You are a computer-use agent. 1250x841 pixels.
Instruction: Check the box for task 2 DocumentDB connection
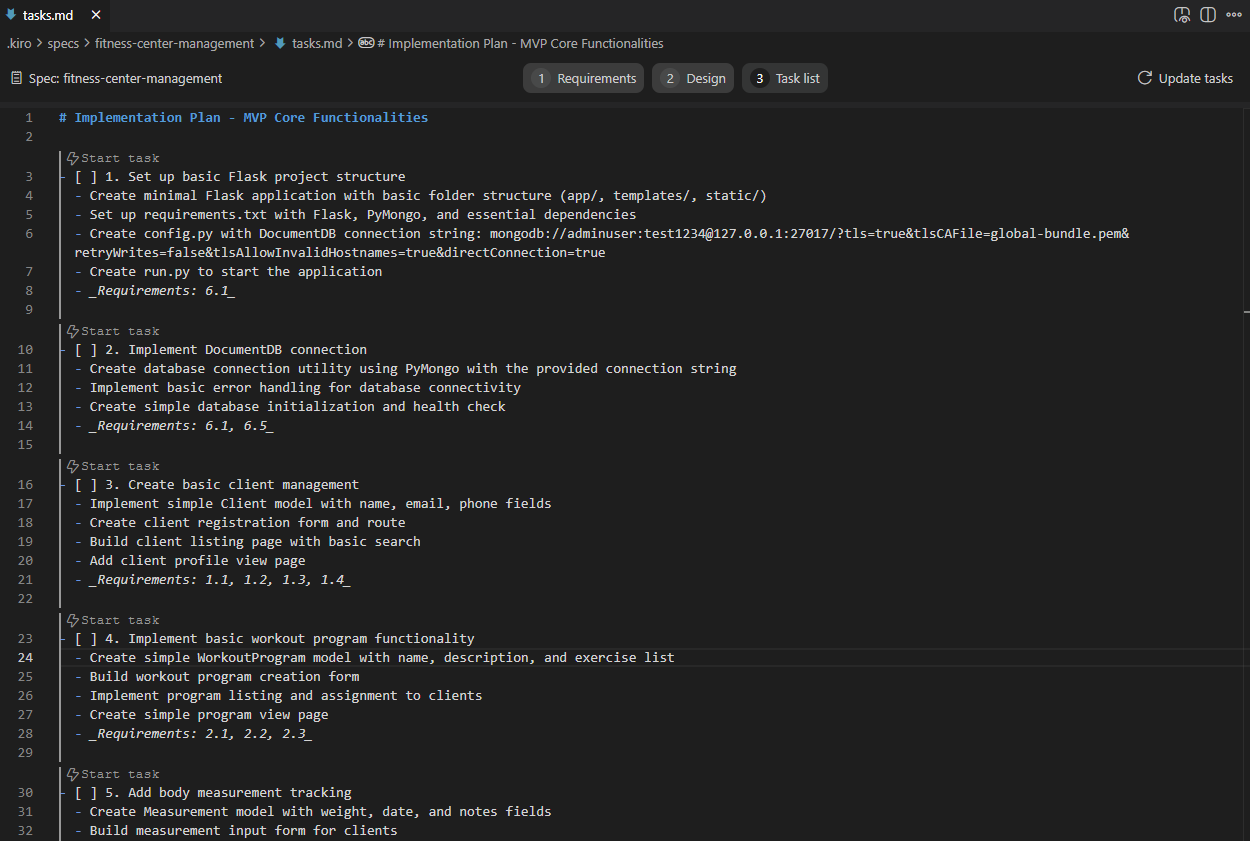pos(86,350)
